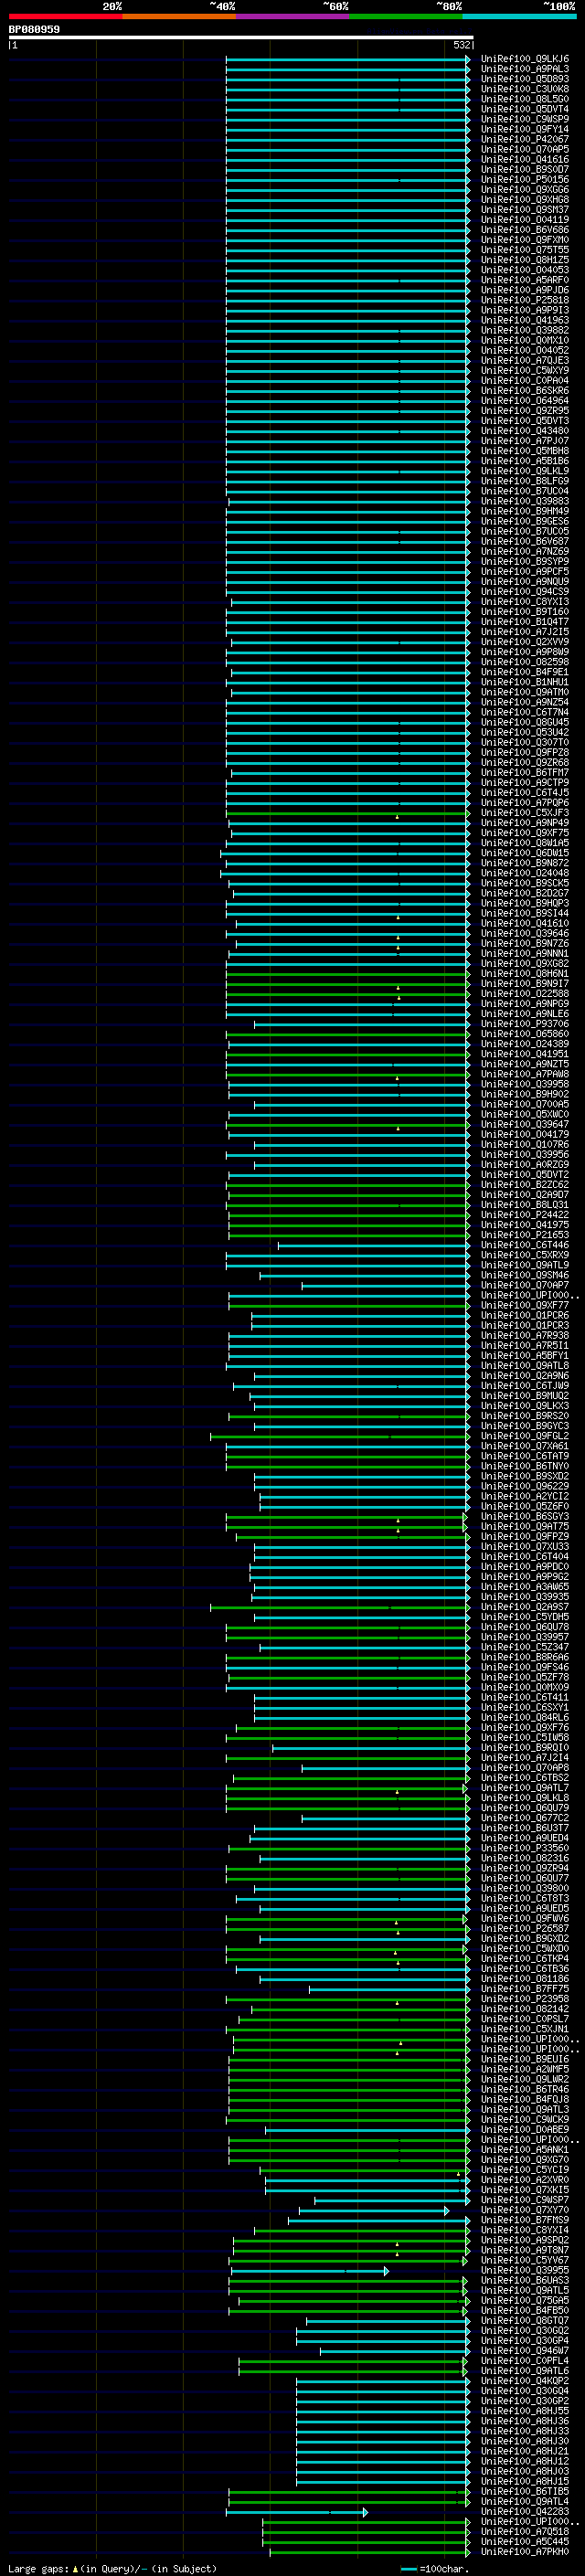The width and height of the screenshot is (585, 2576).
Task: Select the UniRef100_P24422 label
Action: coord(525,1215)
